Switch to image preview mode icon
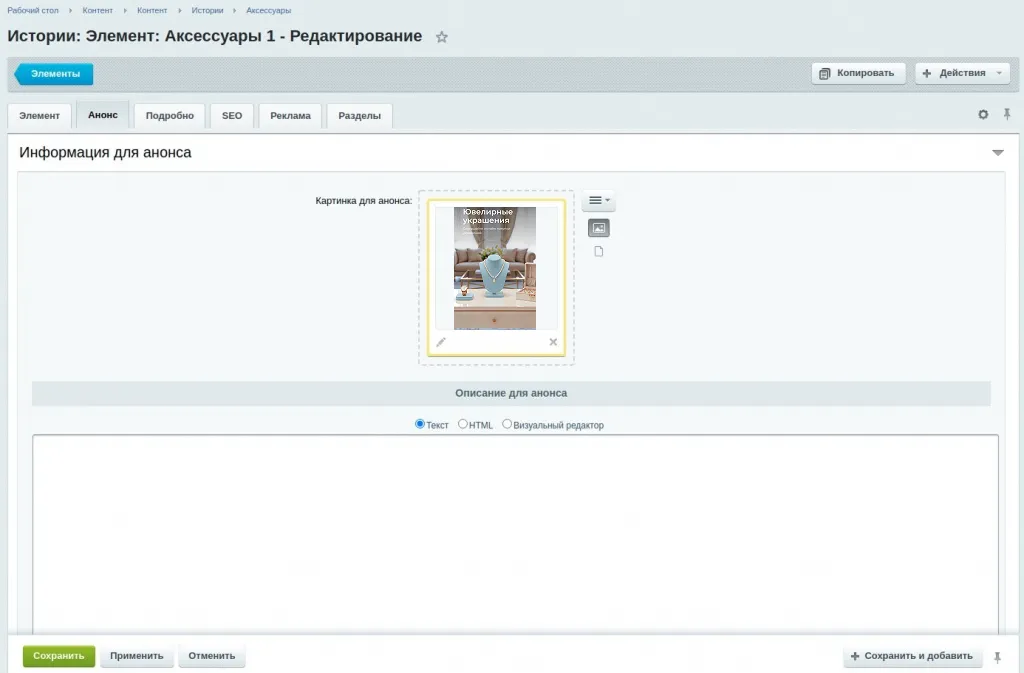The image size is (1024, 673). point(598,228)
